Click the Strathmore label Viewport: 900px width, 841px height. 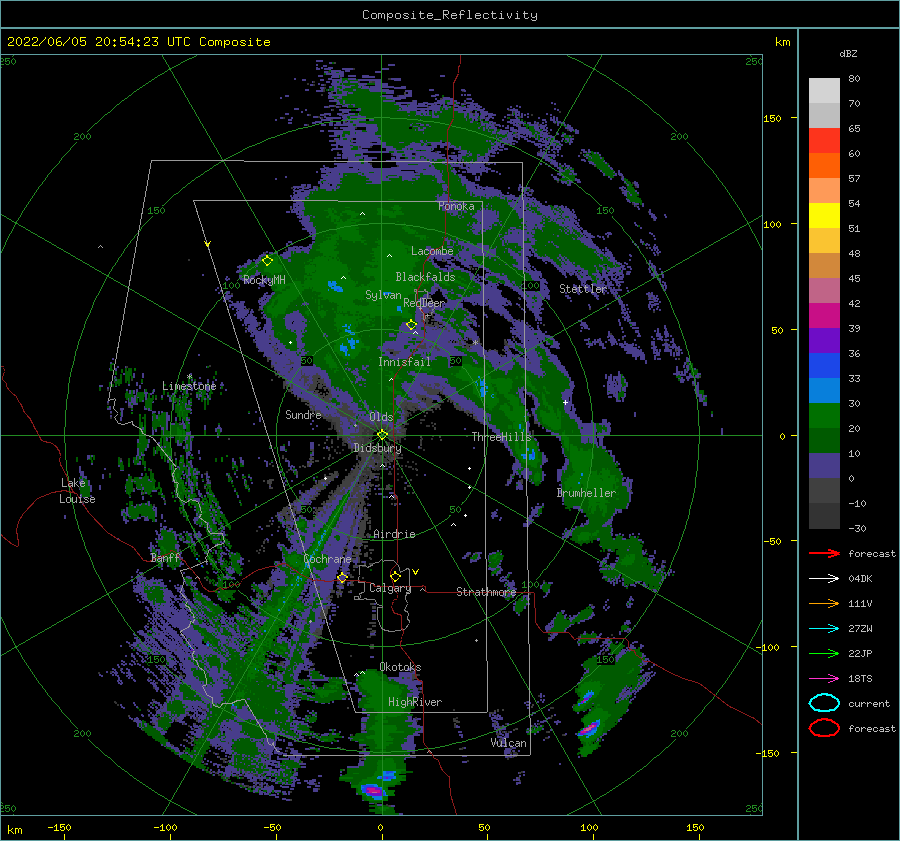tap(486, 592)
